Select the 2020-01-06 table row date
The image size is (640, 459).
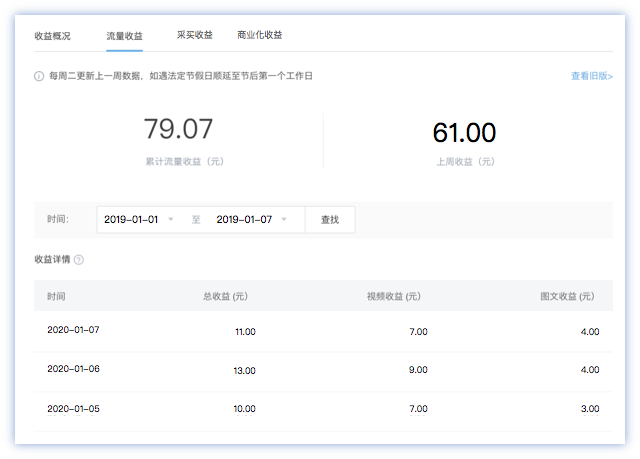74,369
